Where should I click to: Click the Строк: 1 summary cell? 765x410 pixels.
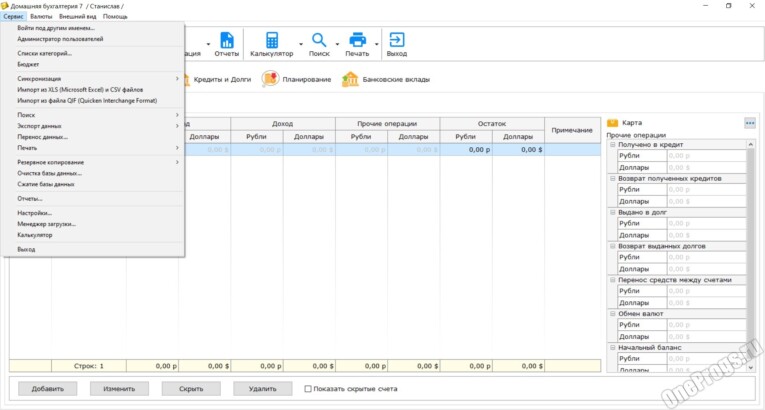(x=89, y=366)
